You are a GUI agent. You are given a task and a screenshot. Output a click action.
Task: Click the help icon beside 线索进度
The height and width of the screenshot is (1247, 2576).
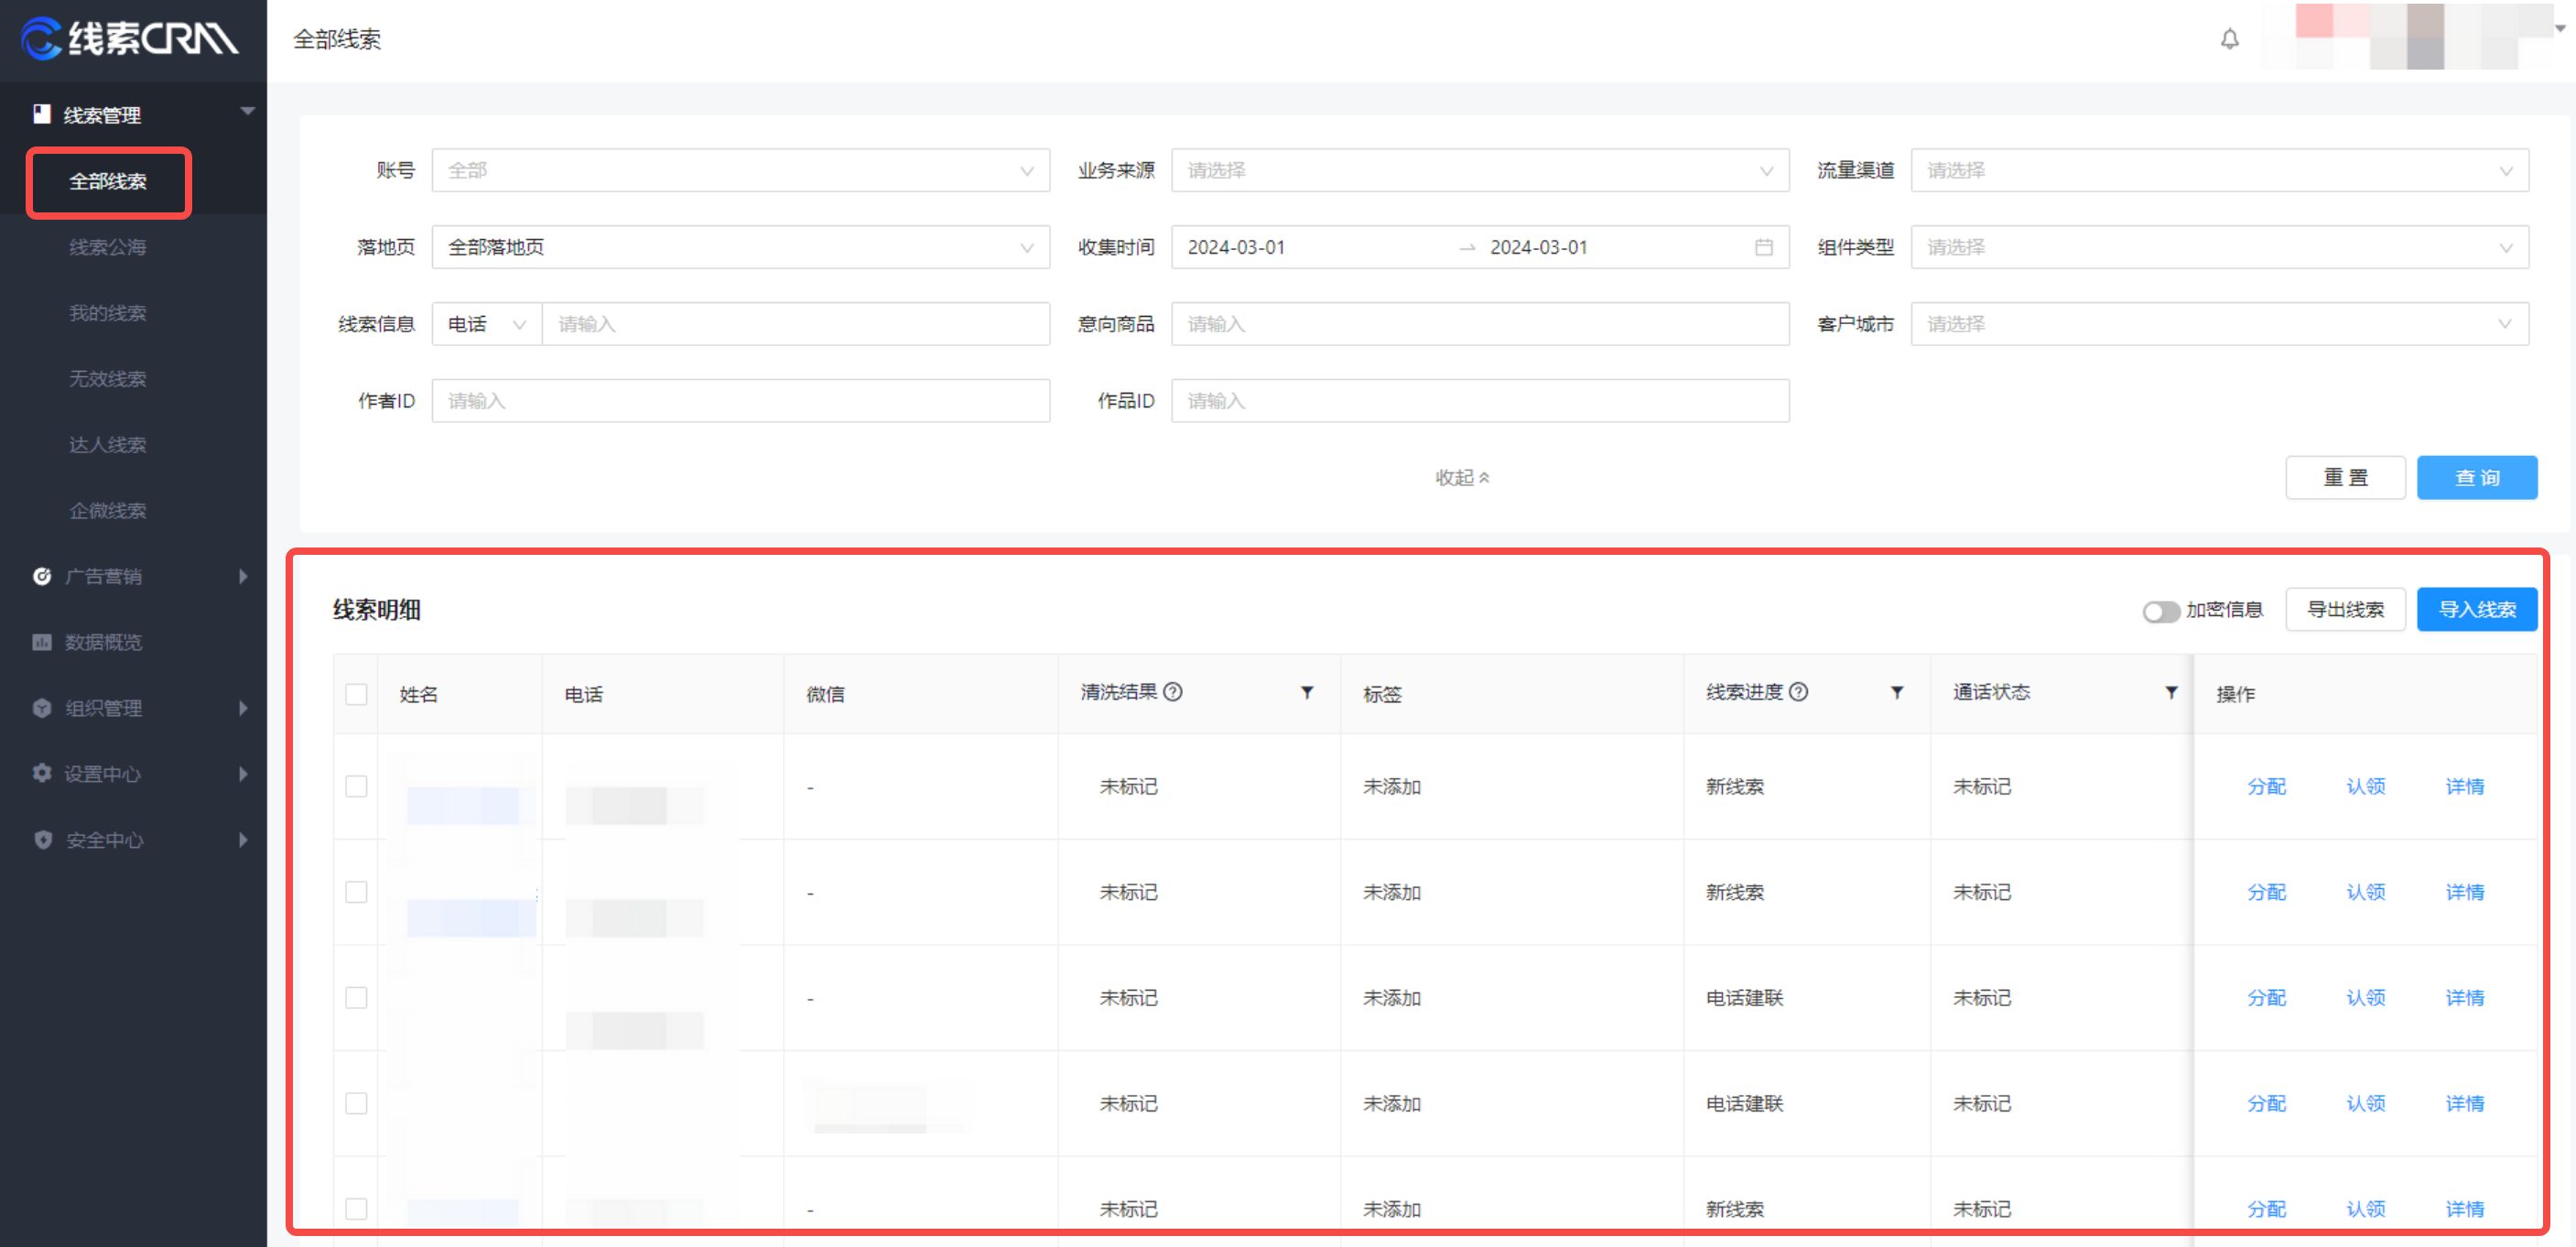(1798, 692)
